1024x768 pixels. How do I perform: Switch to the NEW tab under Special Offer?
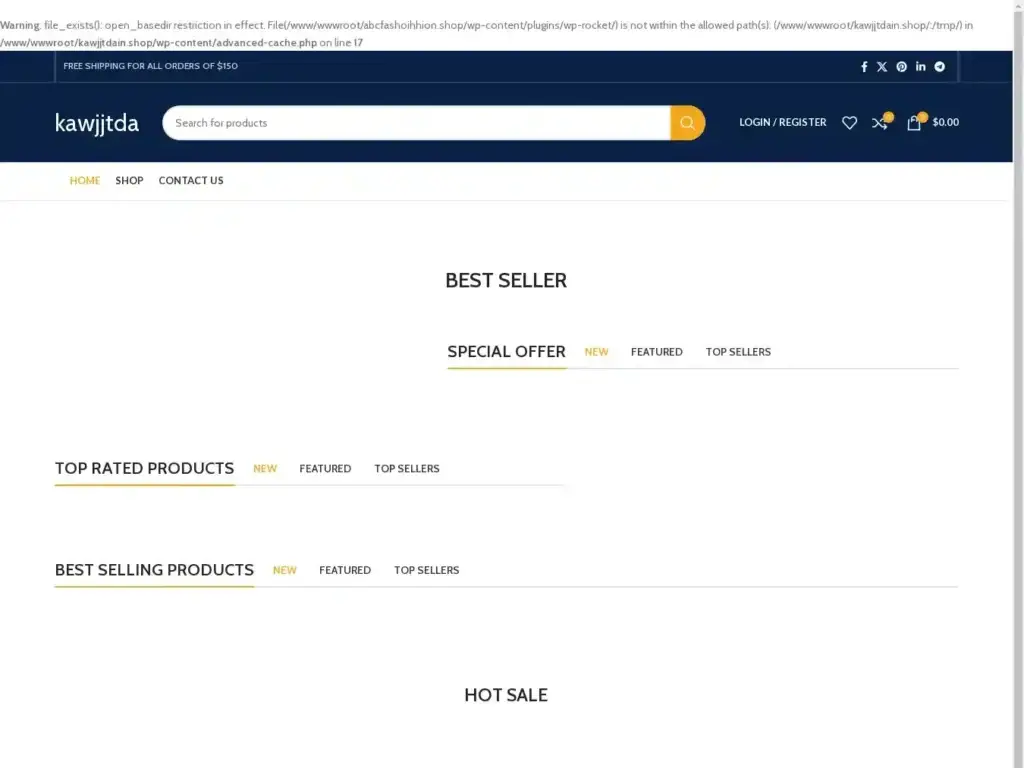[x=596, y=351]
